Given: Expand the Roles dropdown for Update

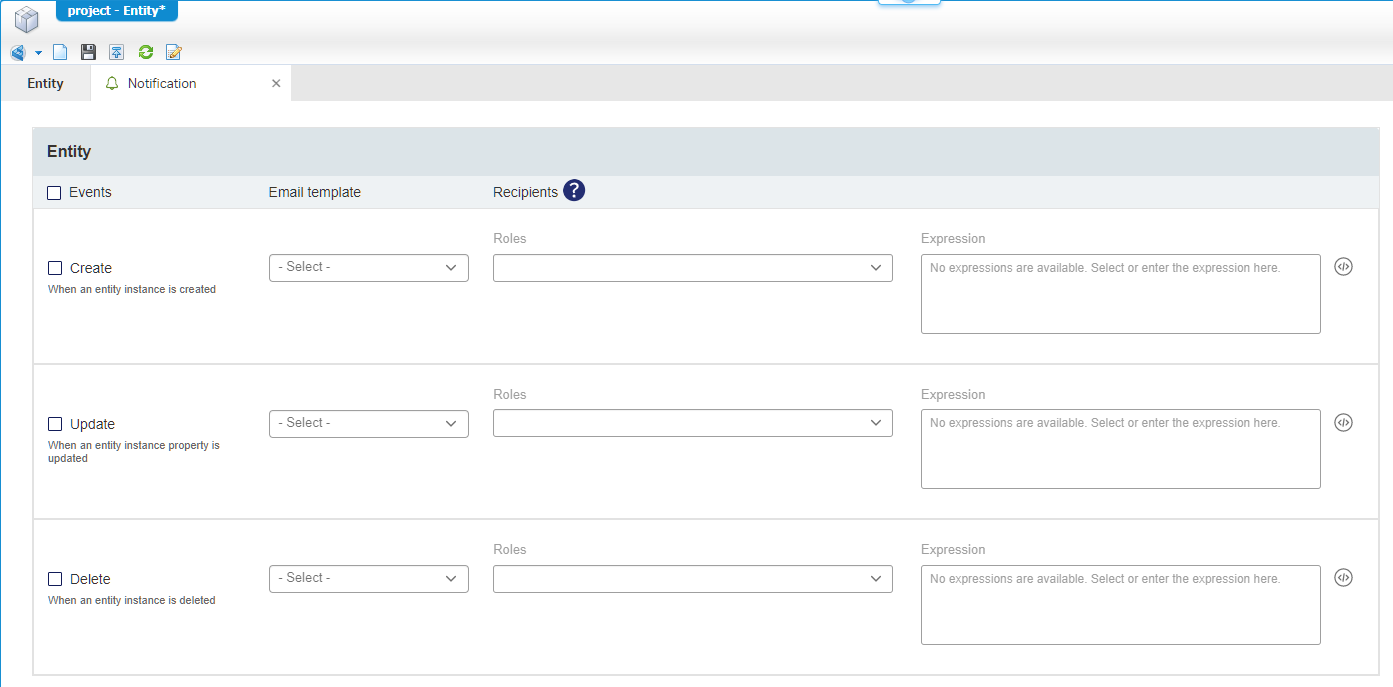Looking at the screenshot, I should pyautogui.click(x=692, y=423).
